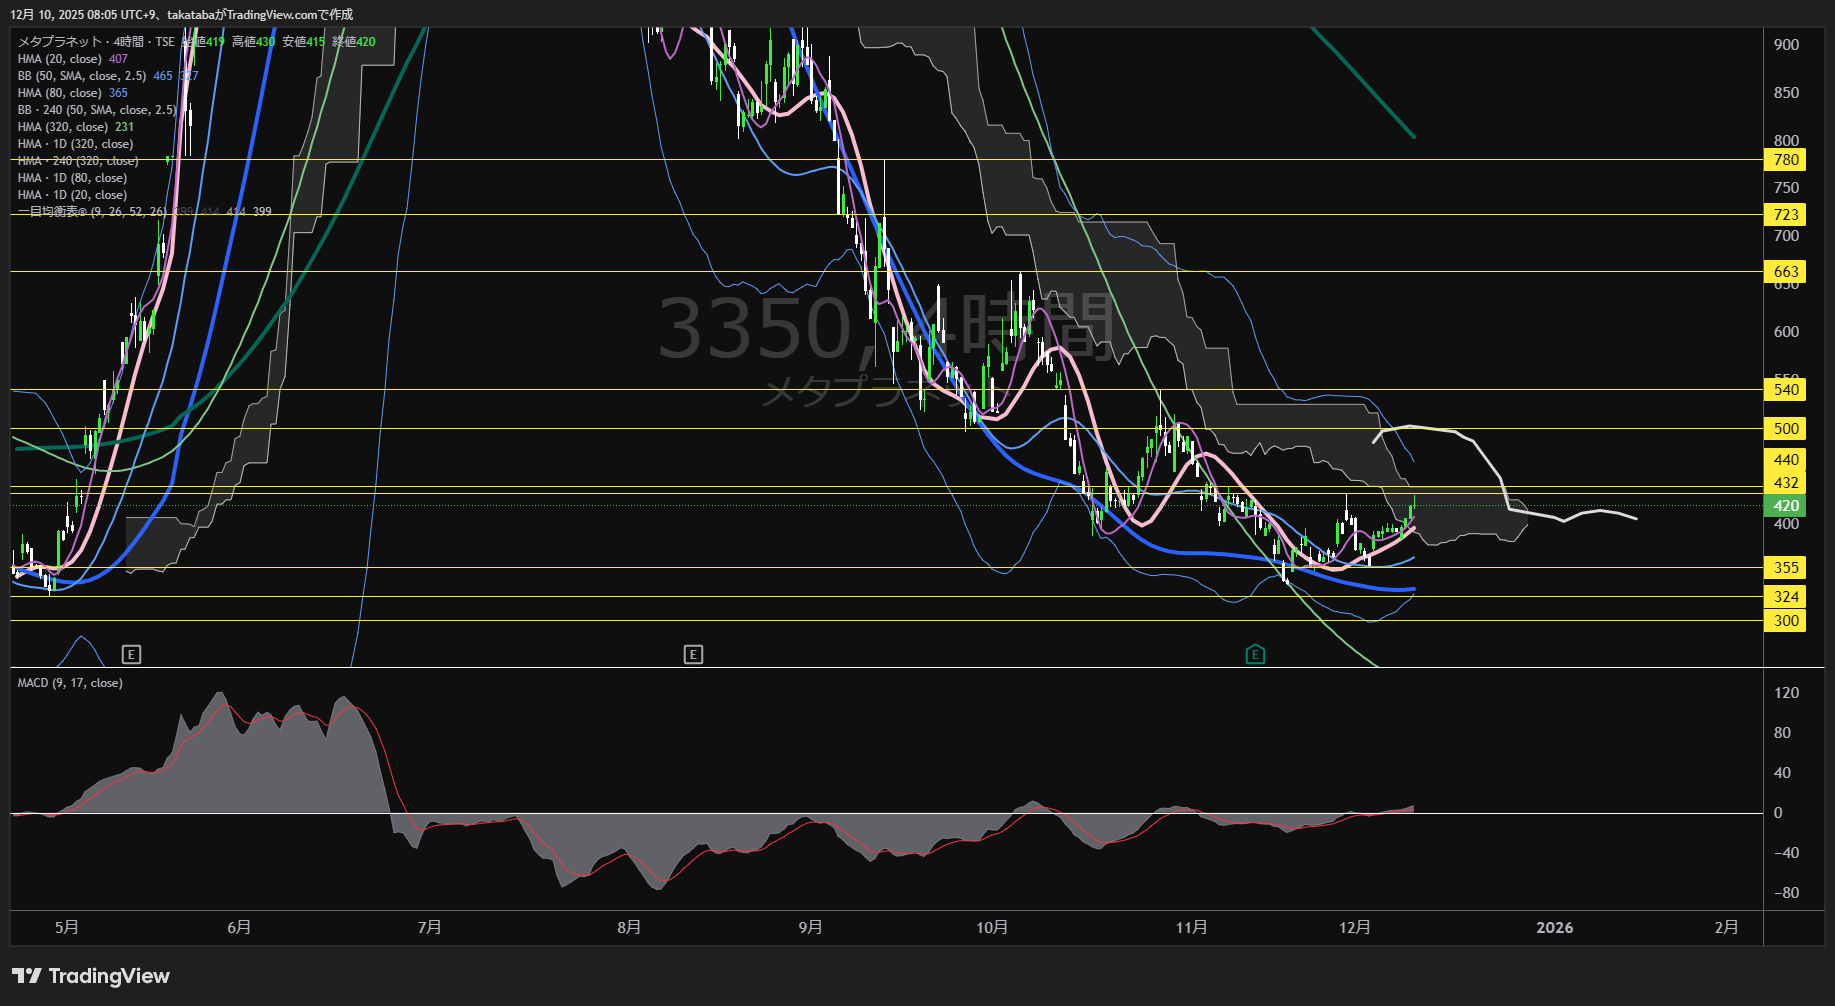The height and width of the screenshot is (1006, 1835).
Task: Click the 10月 label on the time axis
Action: [x=992, y=928]
